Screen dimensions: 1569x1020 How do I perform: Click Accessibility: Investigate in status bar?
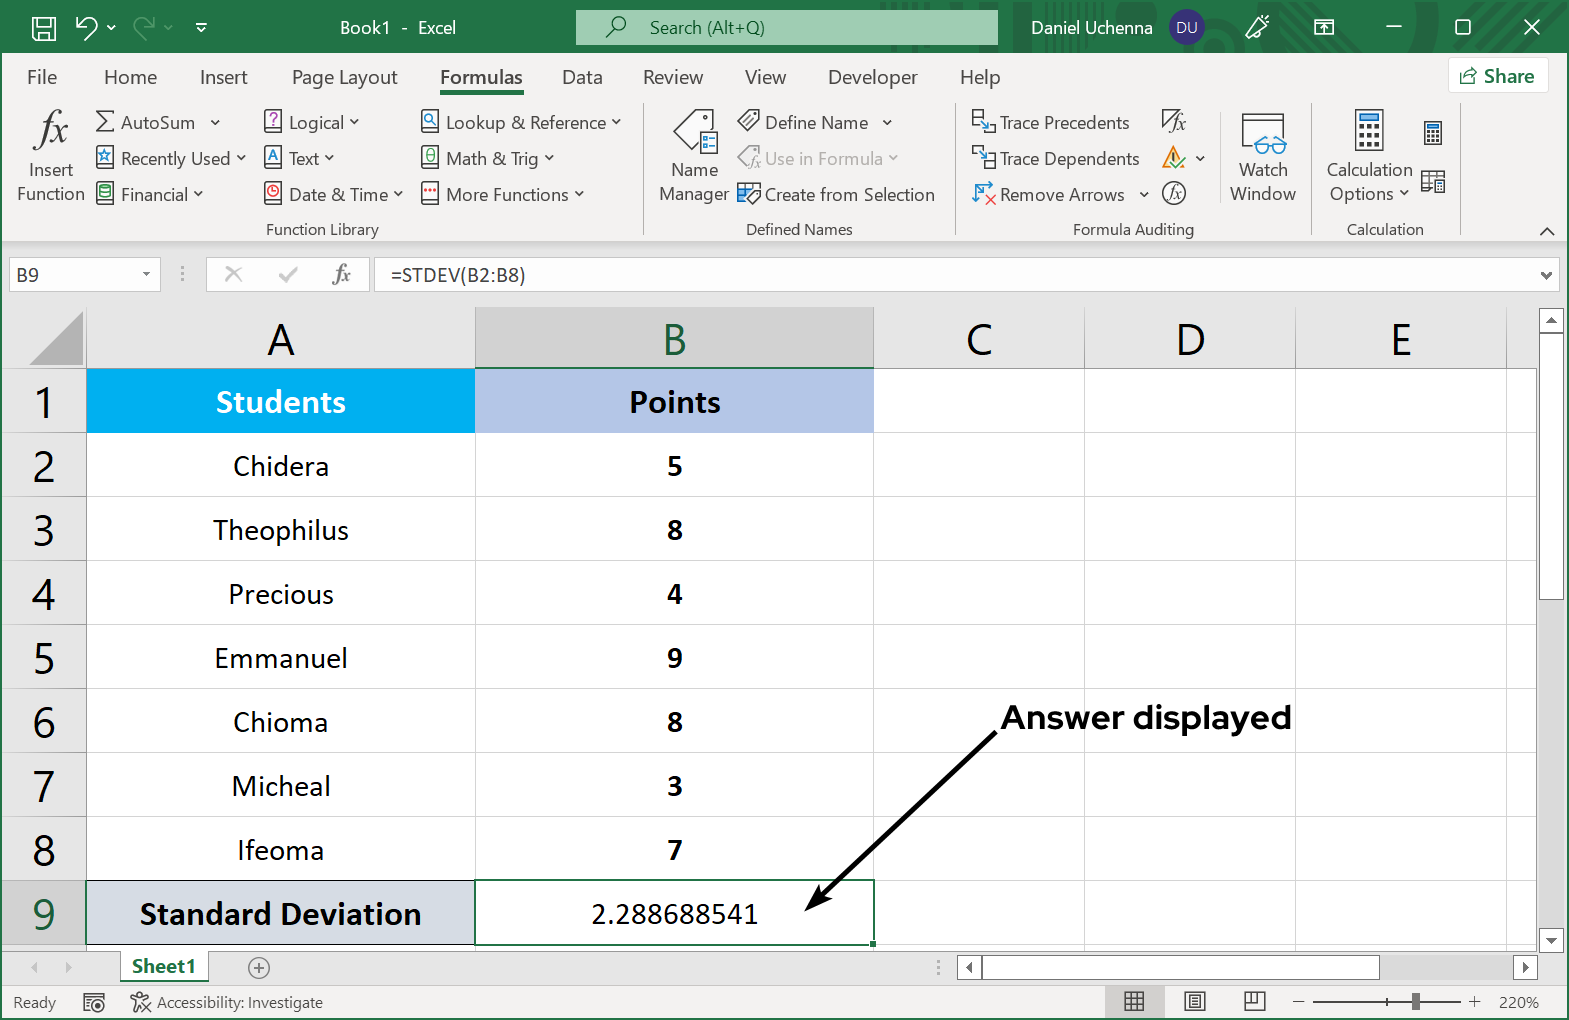tap(227, 1002)
